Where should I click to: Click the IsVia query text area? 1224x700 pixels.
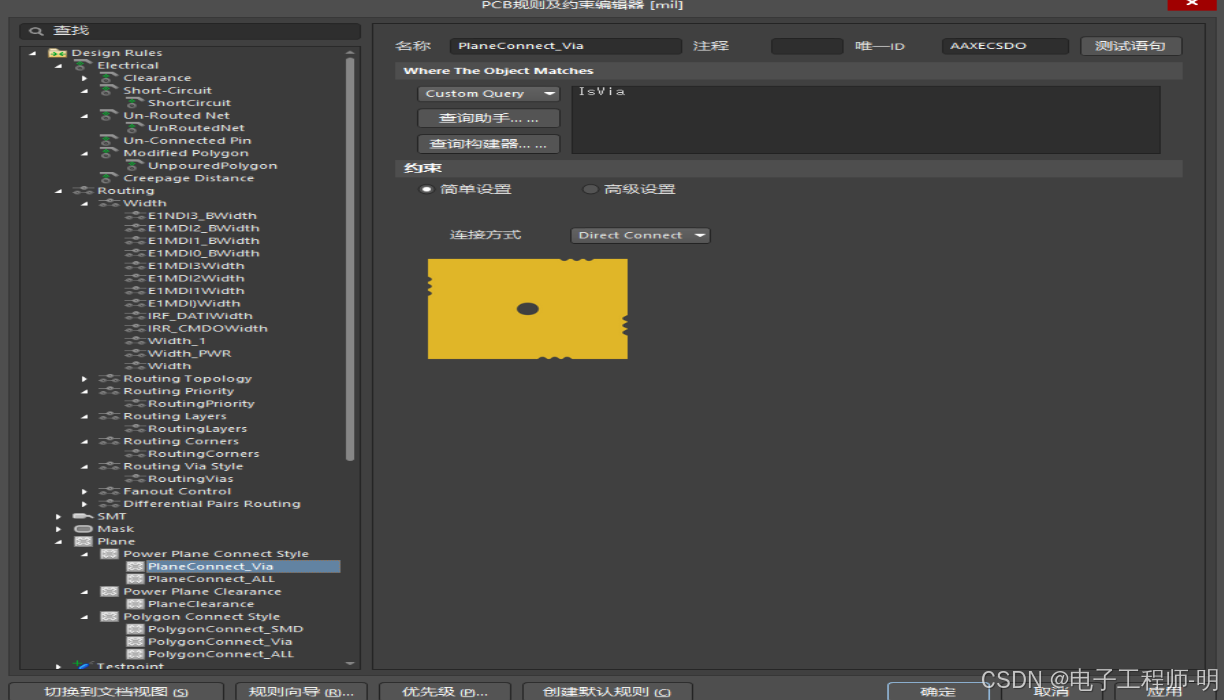click(866, 120)
